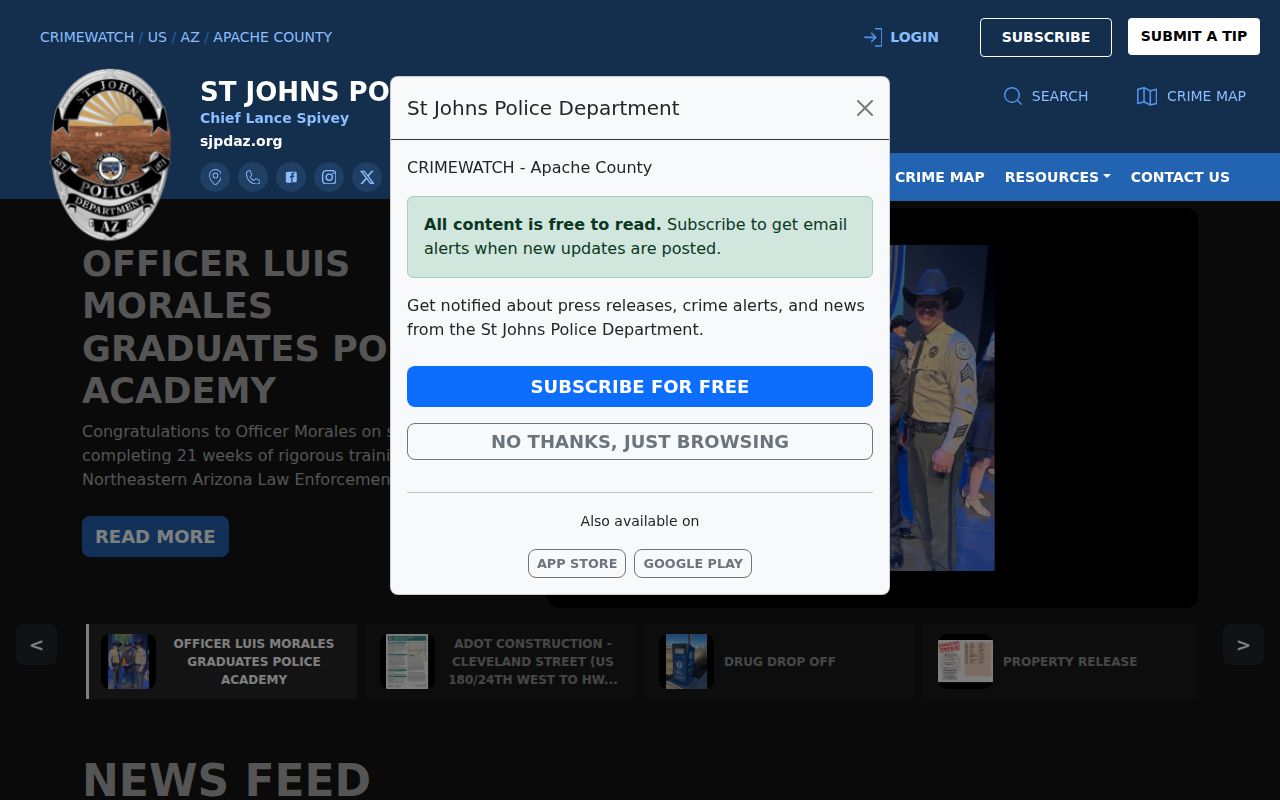
Task: Click Read More button
Action: 155,536
